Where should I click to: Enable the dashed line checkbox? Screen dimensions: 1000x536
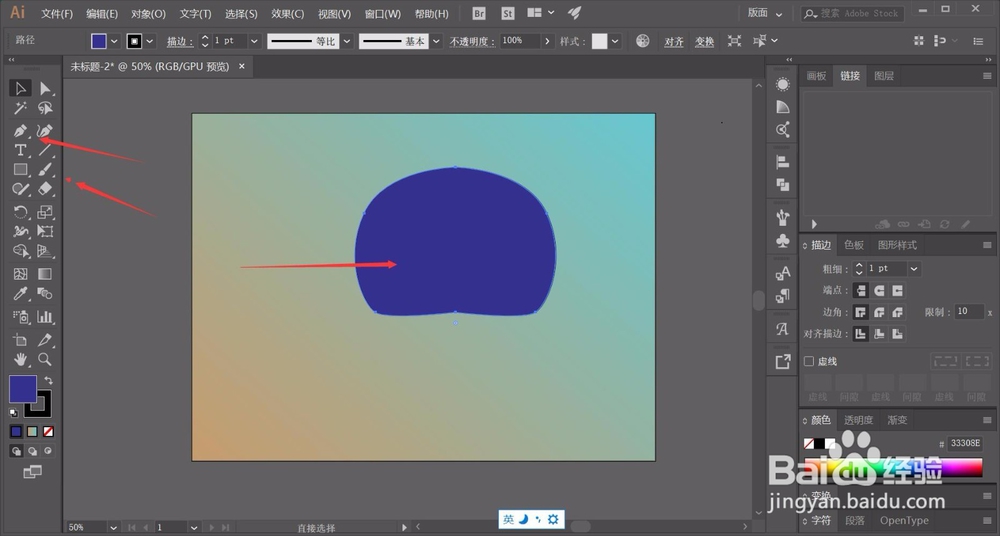809,361
